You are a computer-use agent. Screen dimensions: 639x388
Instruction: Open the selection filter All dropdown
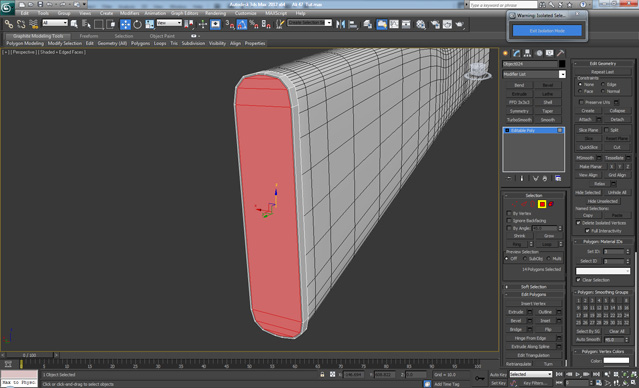click(55, 23)
